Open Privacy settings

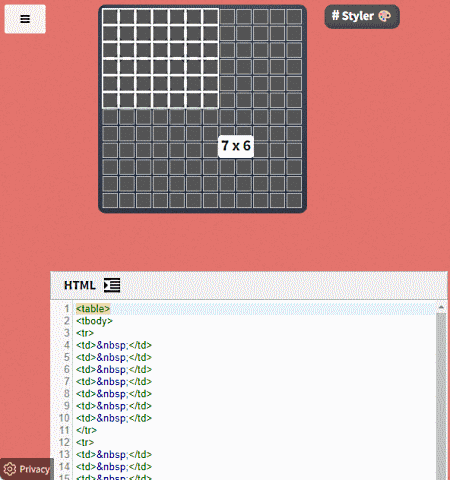[x=27, y=469]
